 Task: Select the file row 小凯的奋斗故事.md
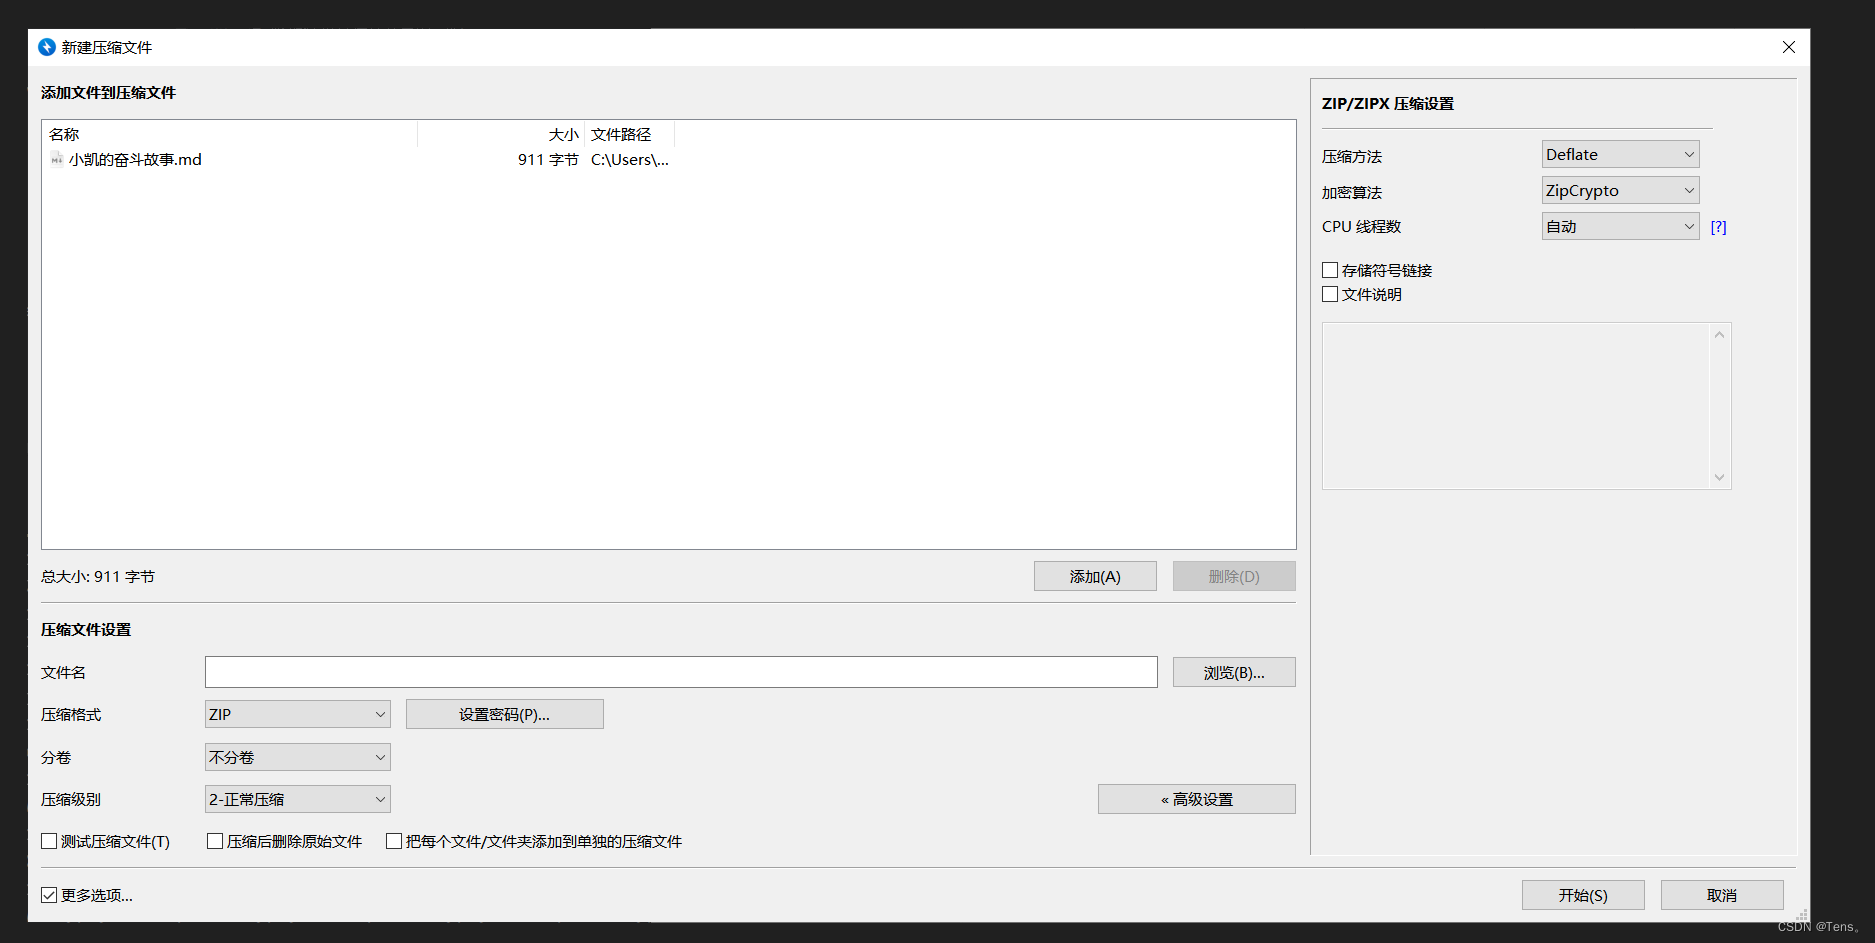tap(358, 160)
